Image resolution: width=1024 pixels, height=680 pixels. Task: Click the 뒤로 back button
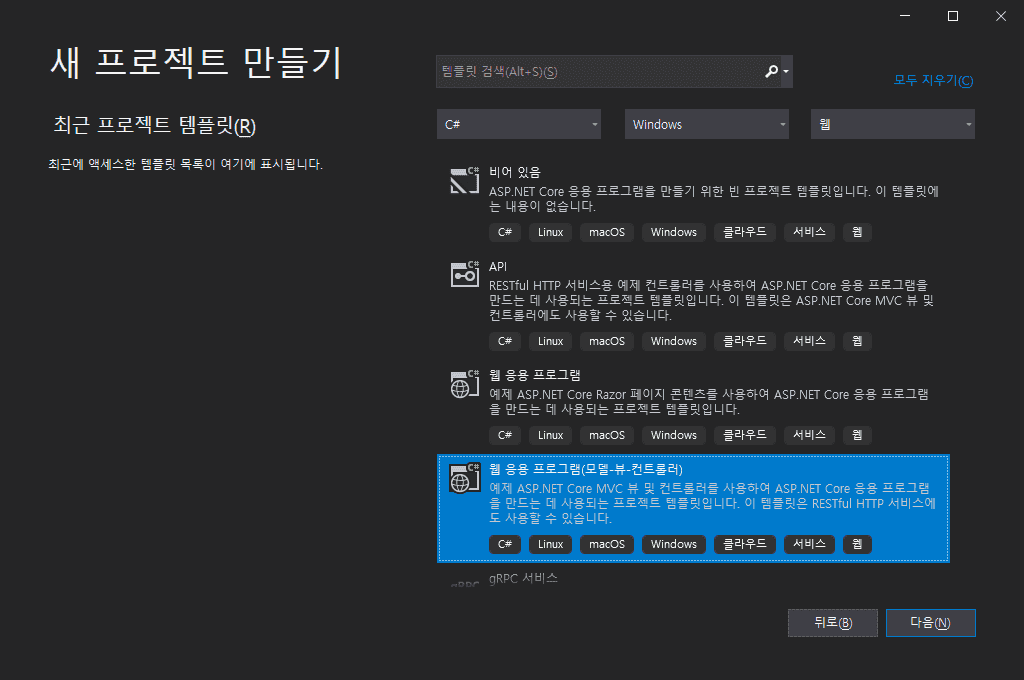coord(833,623)
